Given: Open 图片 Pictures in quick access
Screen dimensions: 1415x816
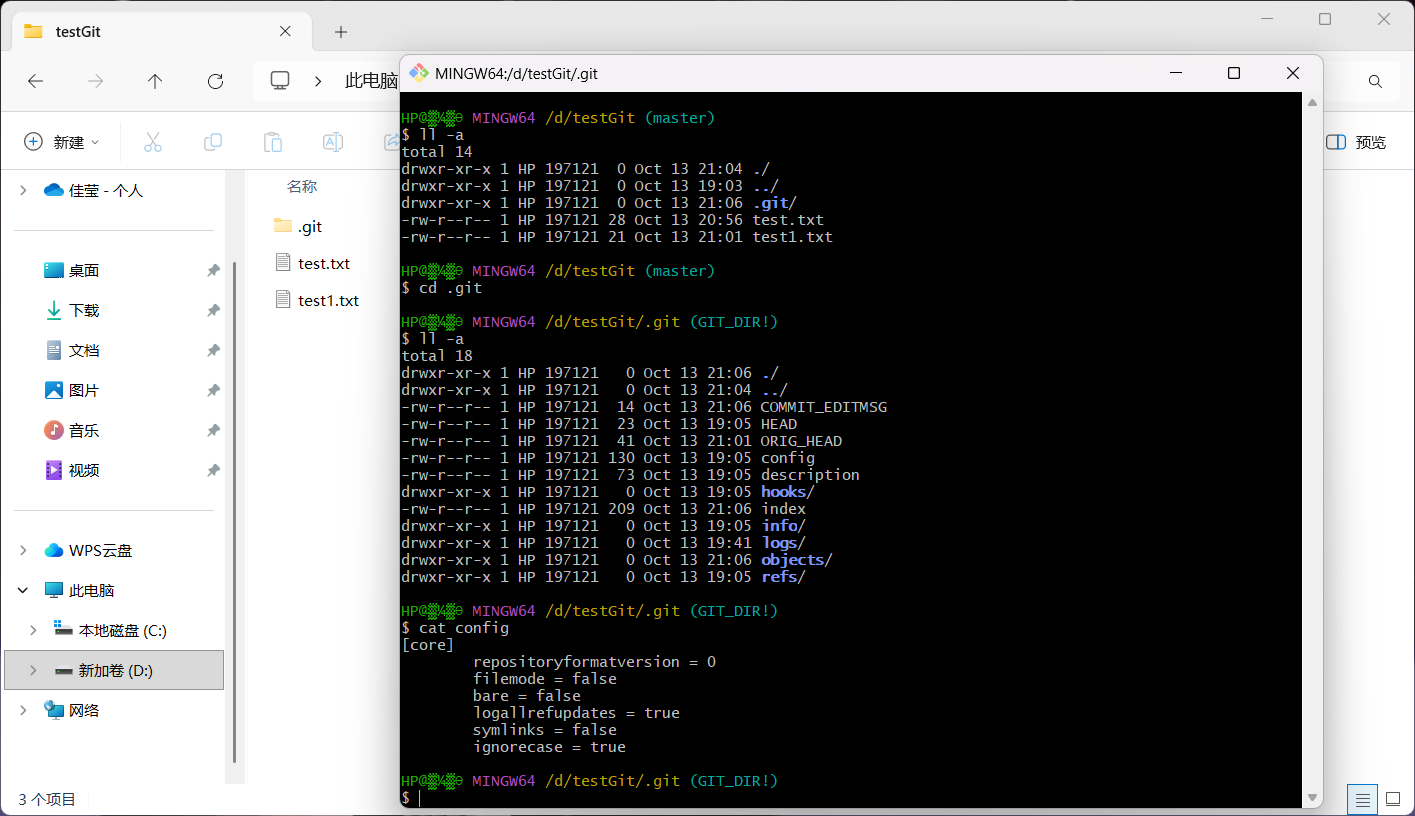Looking at the screenshot, I should point(84,390).
